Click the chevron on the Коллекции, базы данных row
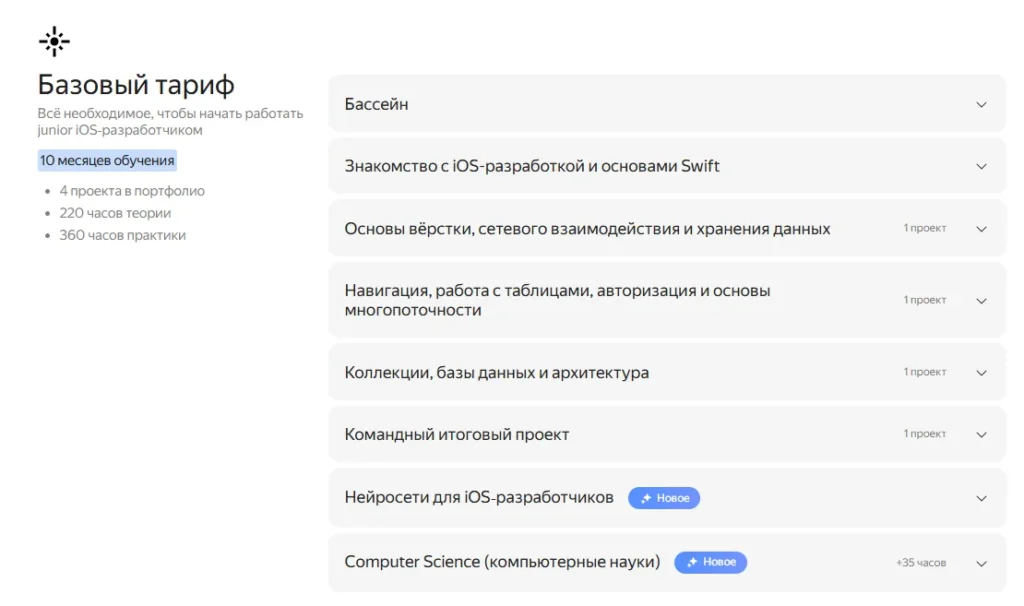 tap(981, 371)
